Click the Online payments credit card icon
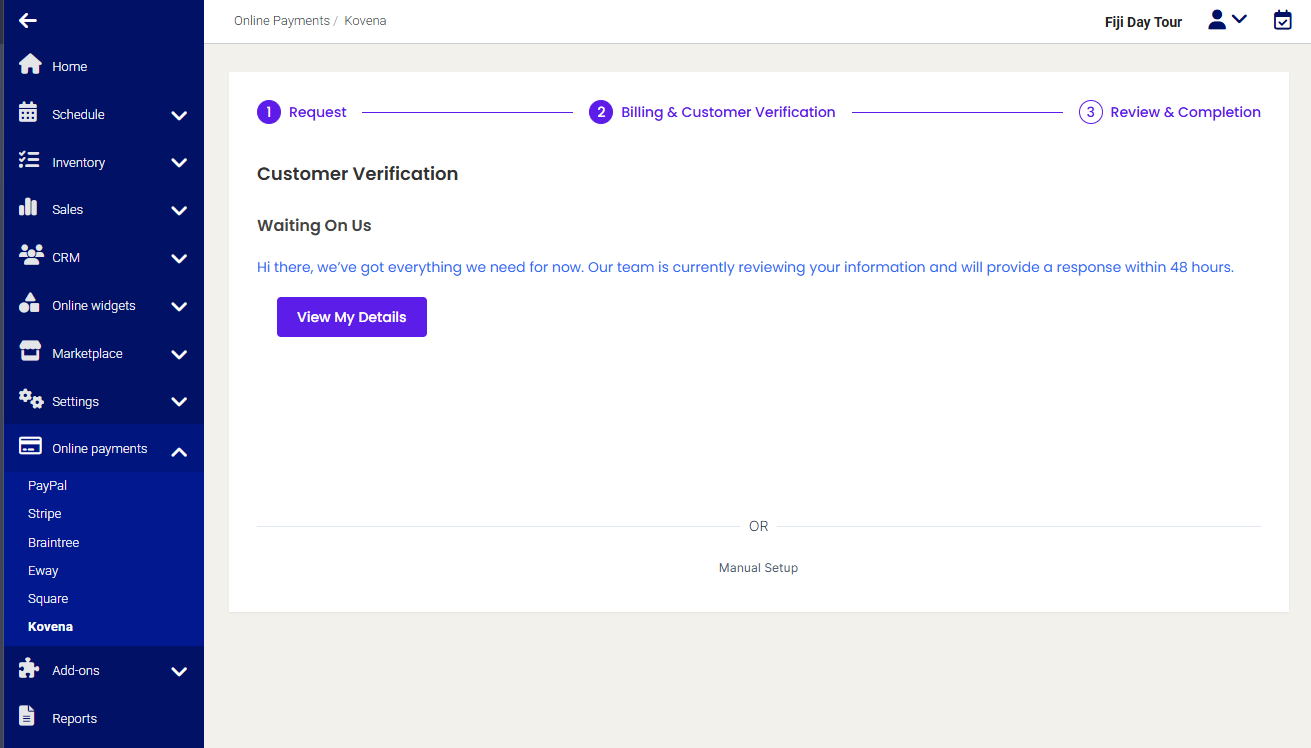This screenshot has height=748, width=1311. [30, 446]
